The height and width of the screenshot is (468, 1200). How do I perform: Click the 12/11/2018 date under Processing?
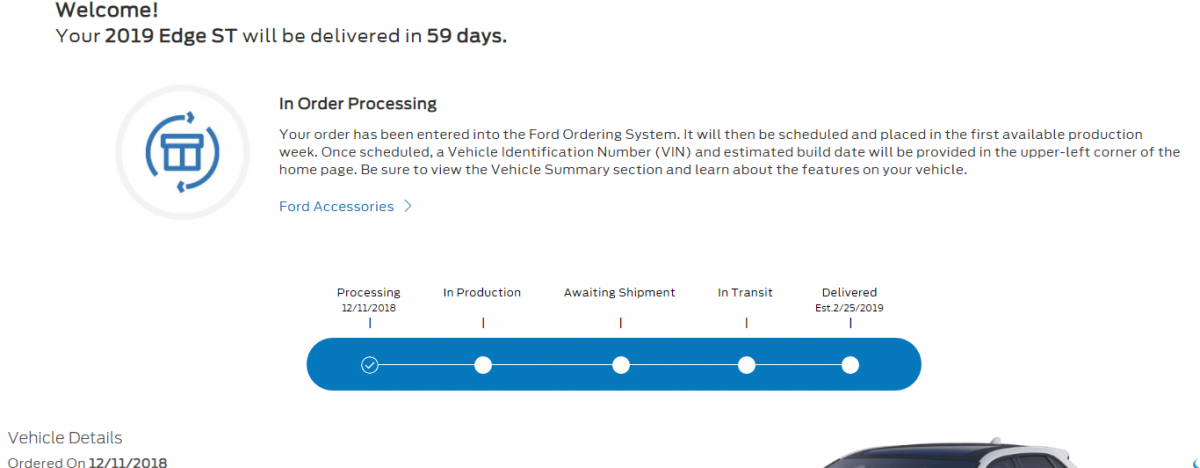pos(369,308)
